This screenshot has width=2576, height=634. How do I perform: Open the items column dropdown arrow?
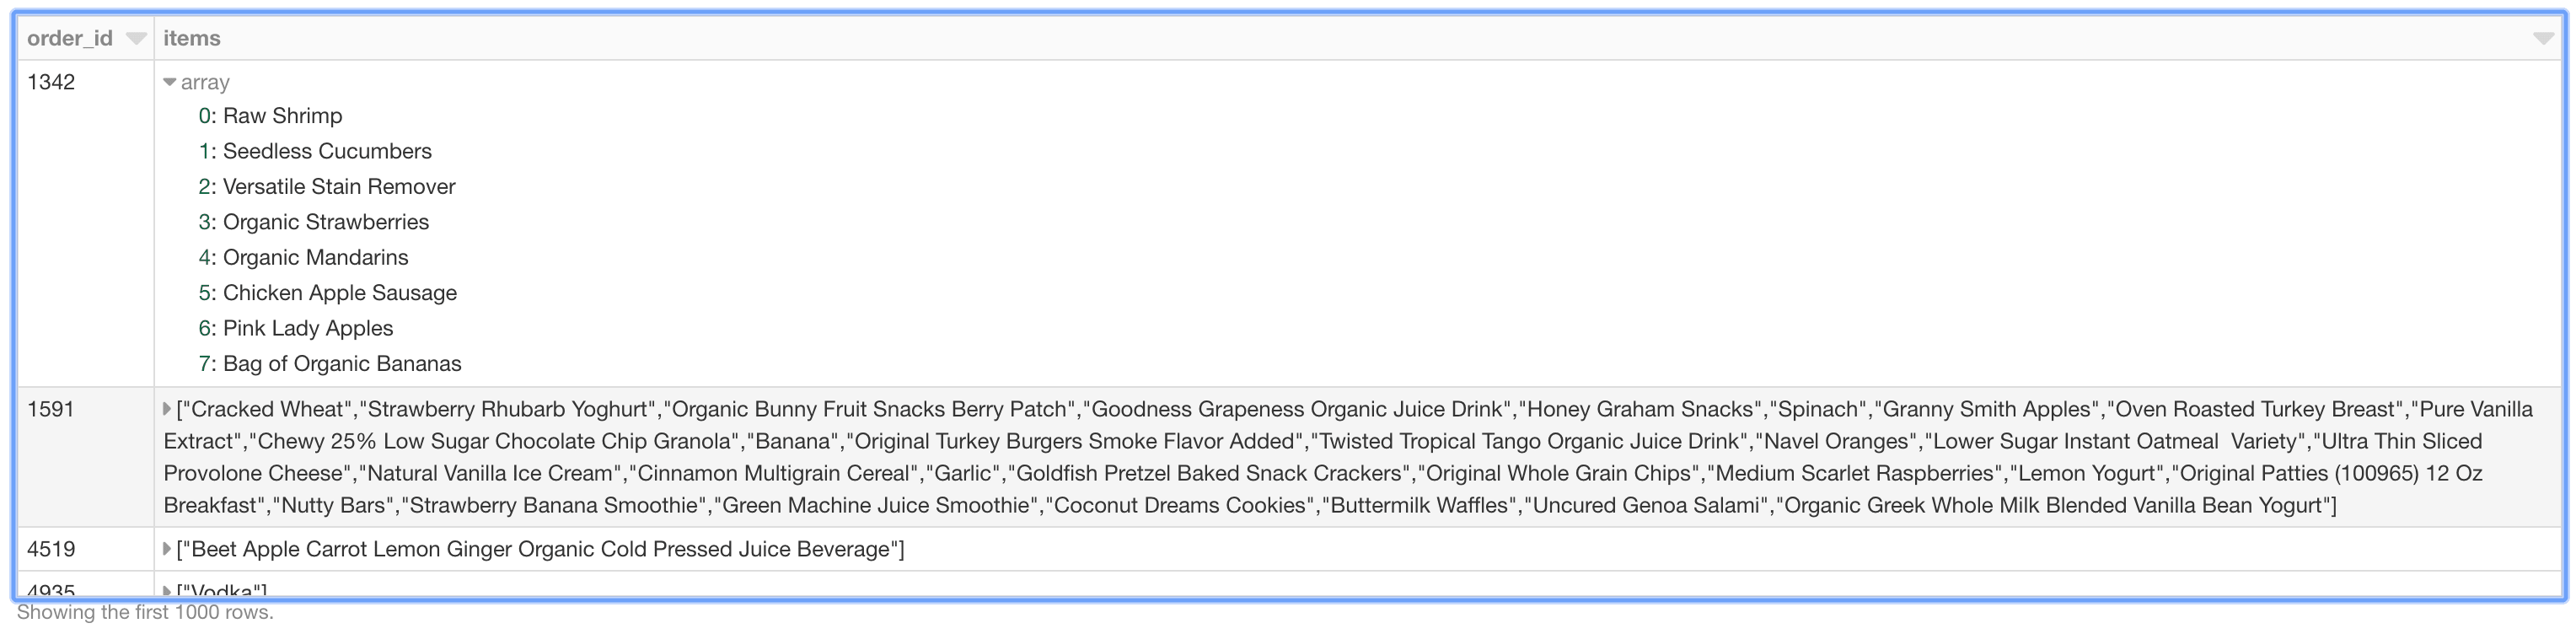[x=2544, y=39]
